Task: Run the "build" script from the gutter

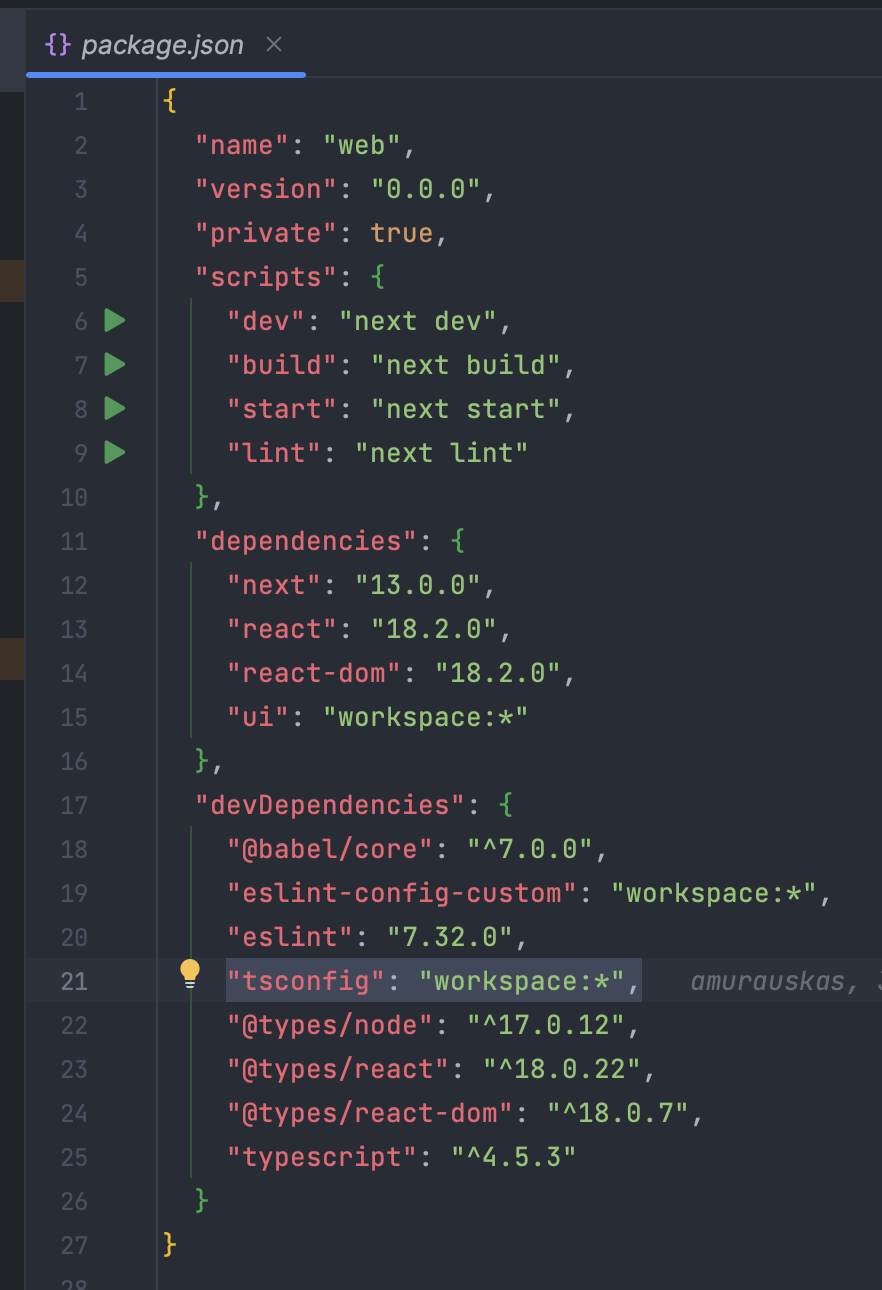Action: 115,365
